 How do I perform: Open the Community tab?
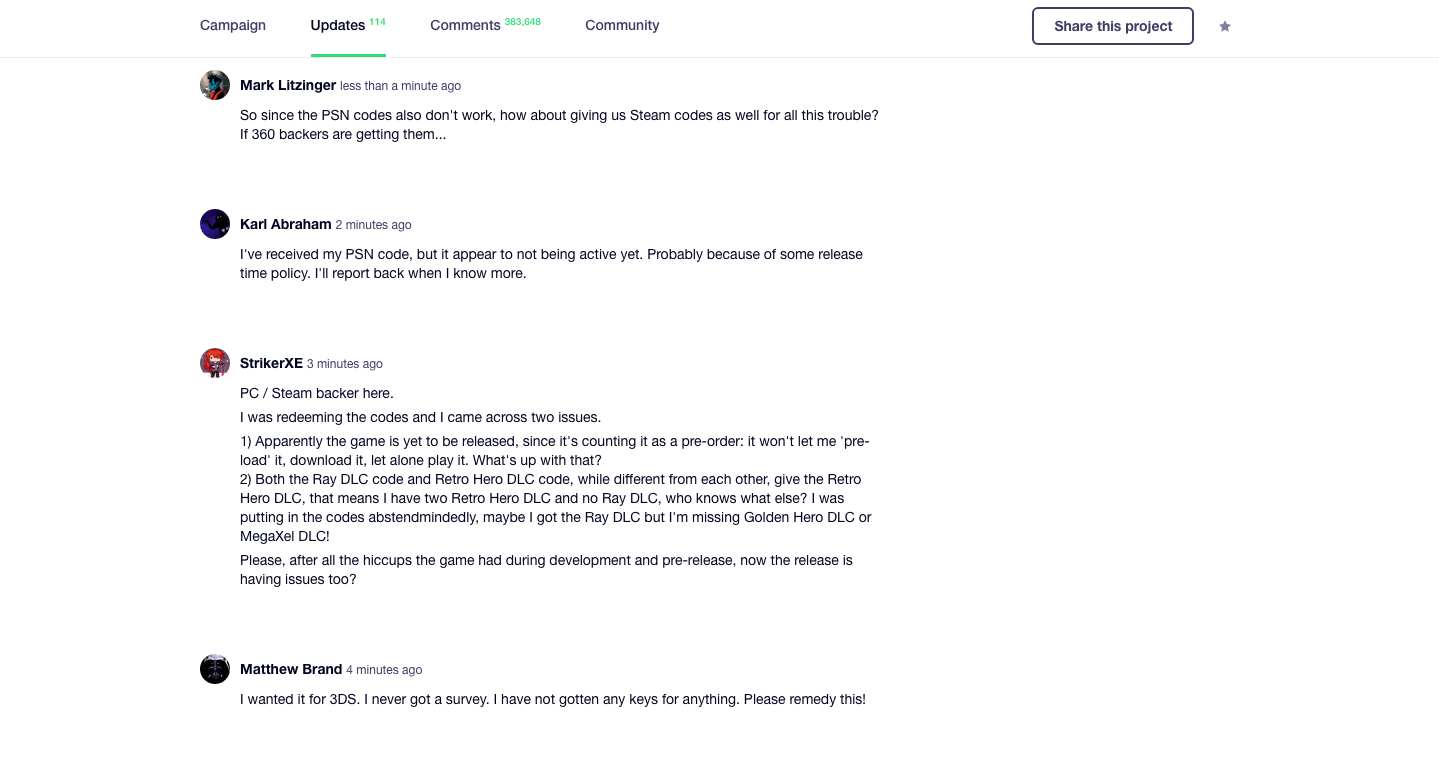622,26
